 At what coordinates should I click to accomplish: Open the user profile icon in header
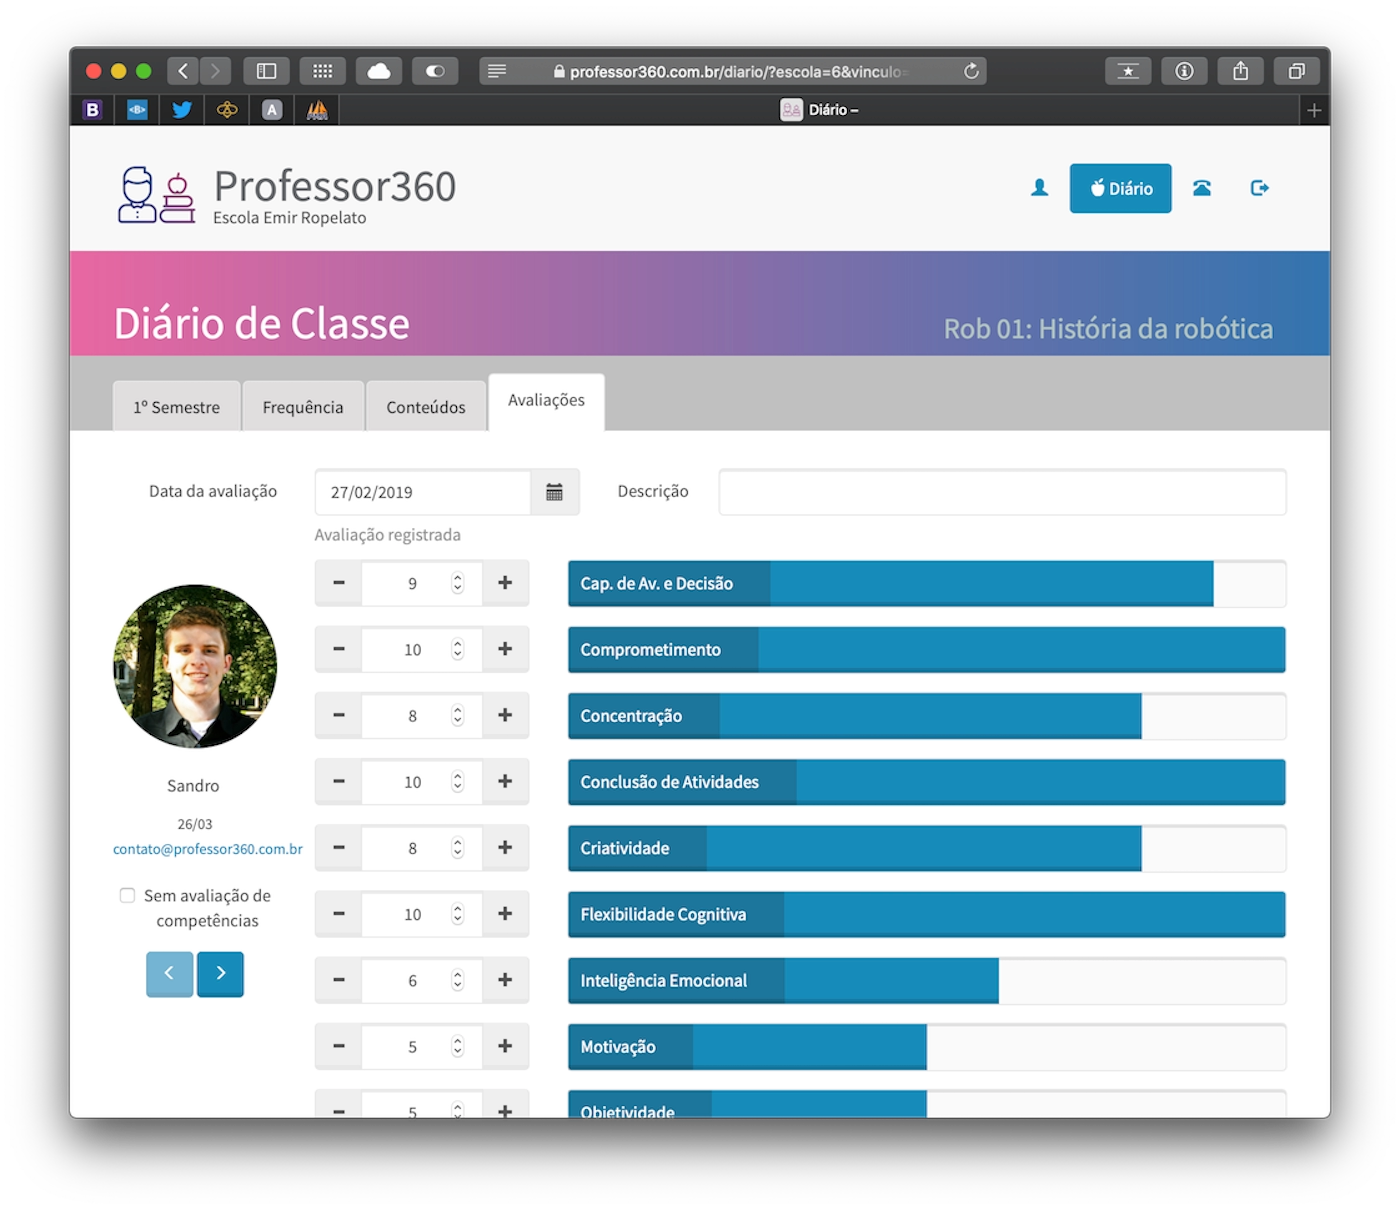tap(1039, 188)
